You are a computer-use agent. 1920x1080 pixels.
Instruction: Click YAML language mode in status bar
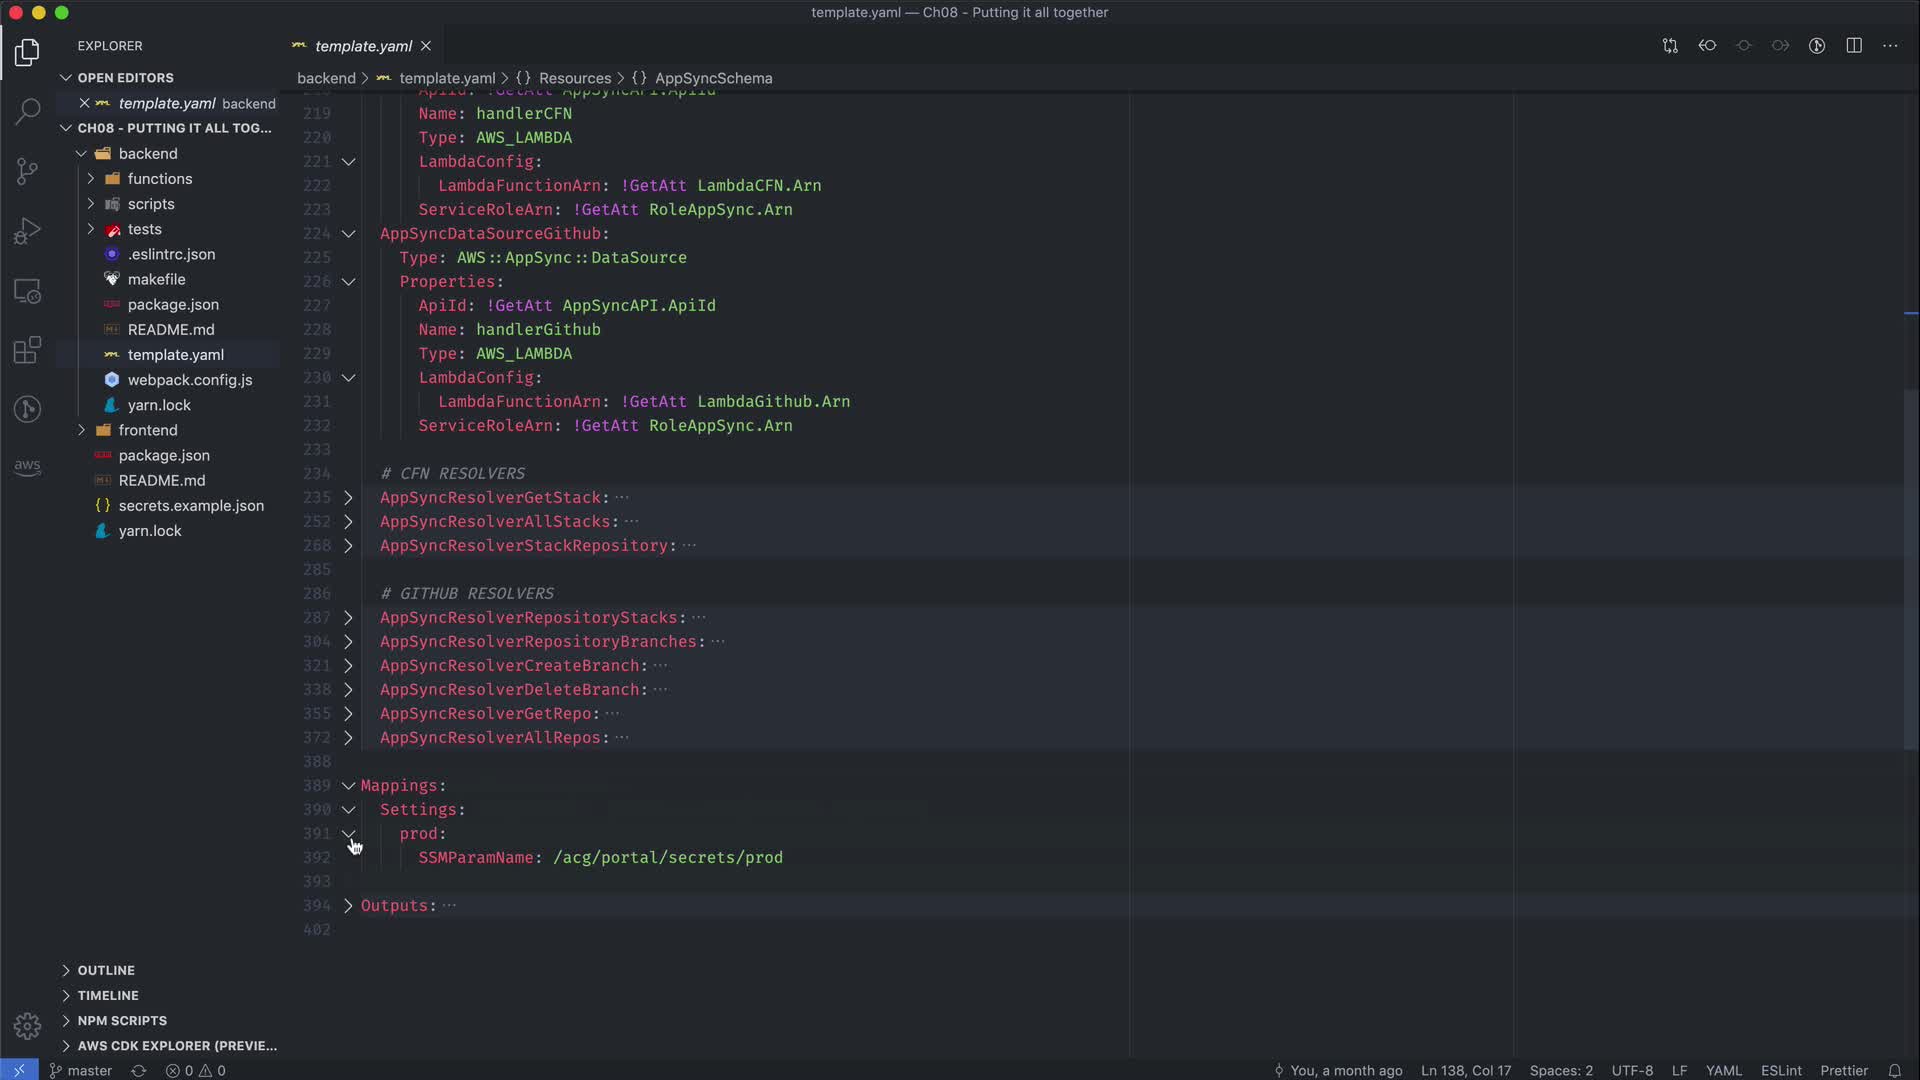point(1723,1070)
